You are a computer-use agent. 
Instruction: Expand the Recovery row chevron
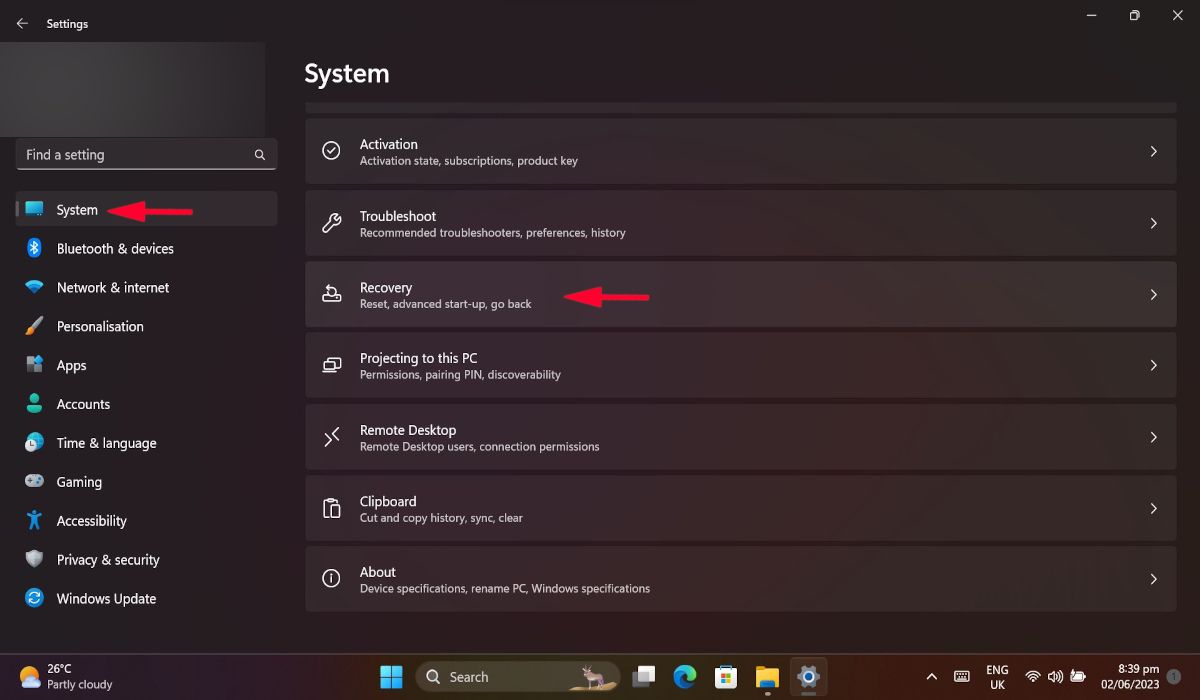click(1153, 294)
